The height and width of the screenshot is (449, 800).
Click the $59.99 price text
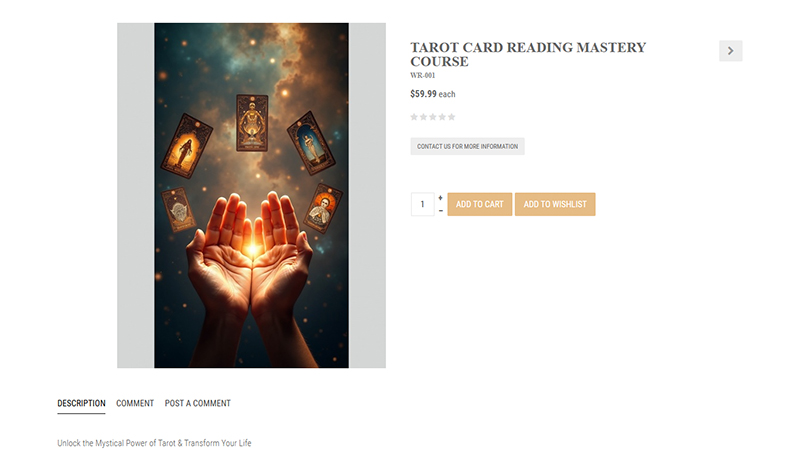tap(423, 94)
